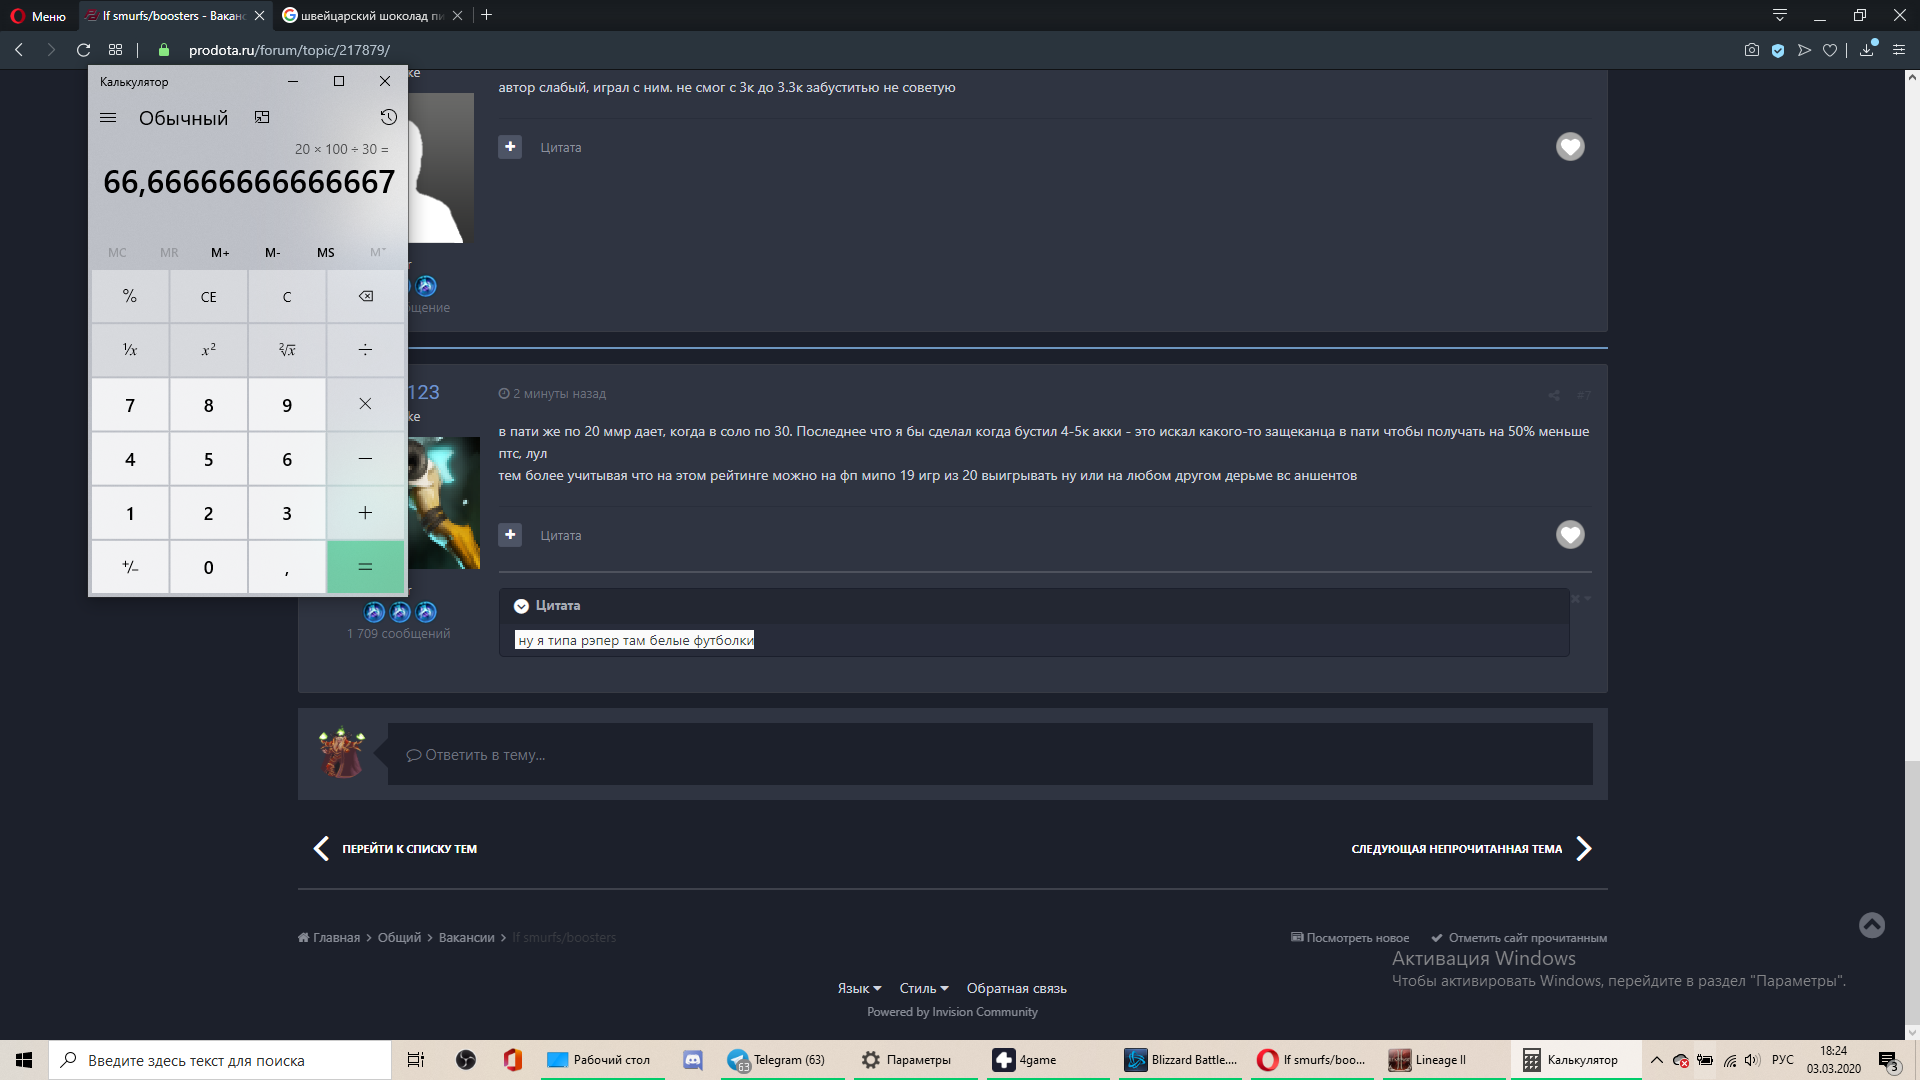Open calculator hamburger navigation menu
1920x1080 pixels.
tap(108, 118)
